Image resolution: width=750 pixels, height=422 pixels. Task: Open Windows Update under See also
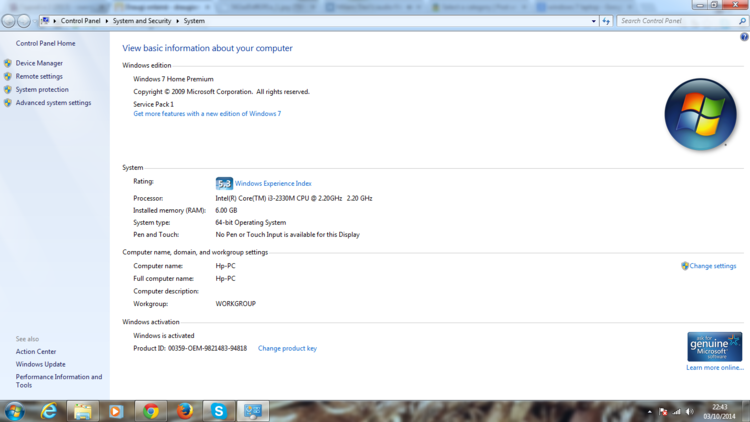click(x=40, y=365)
